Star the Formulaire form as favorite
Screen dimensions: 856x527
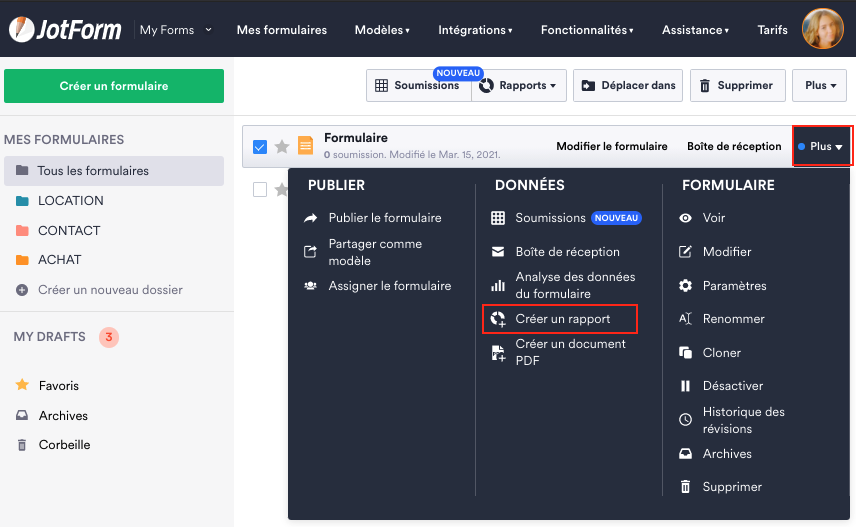(x=282, y=147)
